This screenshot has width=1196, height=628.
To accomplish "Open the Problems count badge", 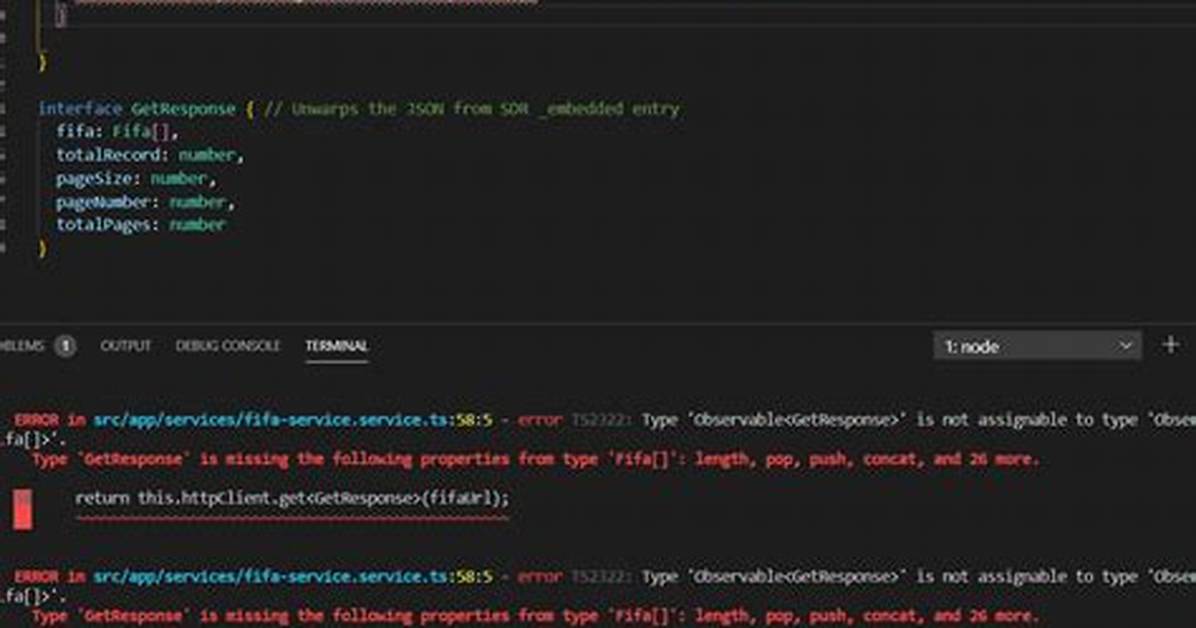I will point(66,346).
